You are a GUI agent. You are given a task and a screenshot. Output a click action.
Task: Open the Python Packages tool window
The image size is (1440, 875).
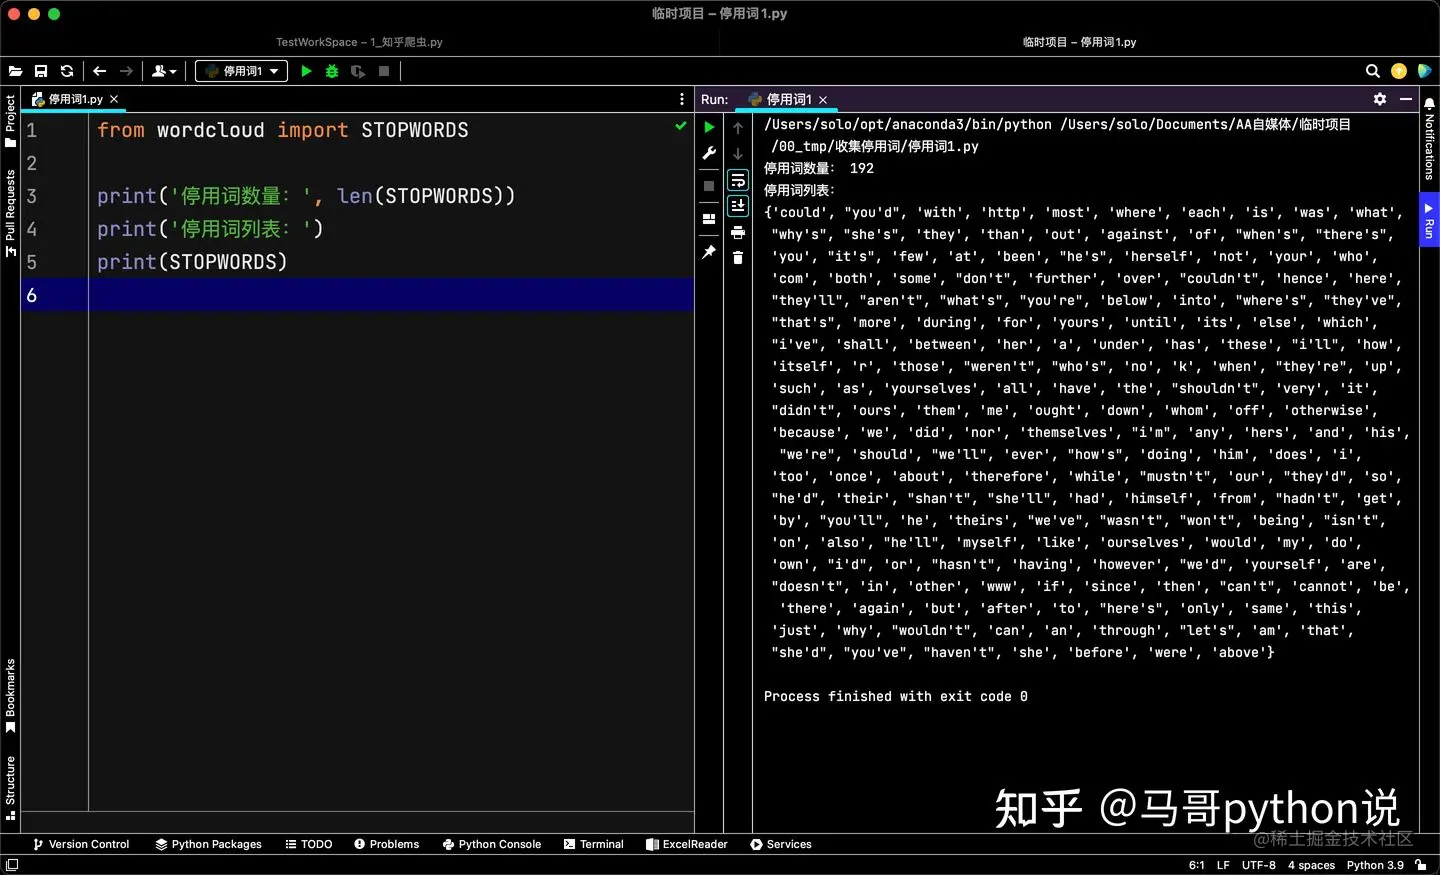point(208,844)
